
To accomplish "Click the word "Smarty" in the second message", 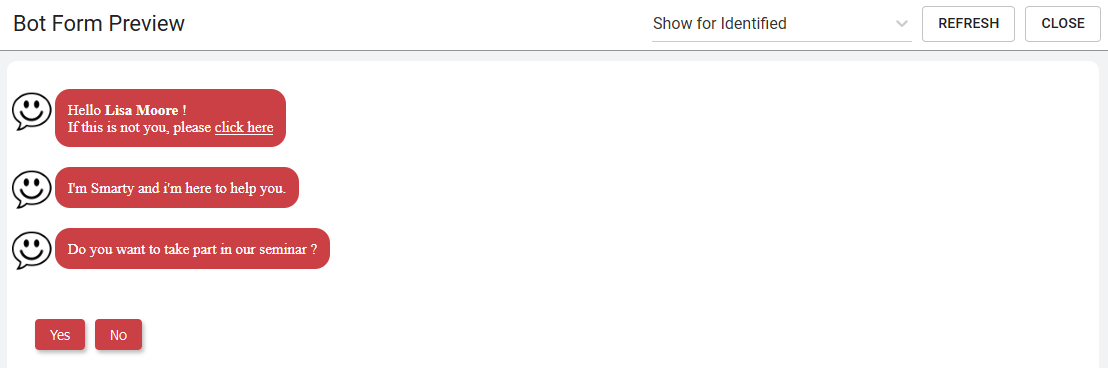I will pyautogui.click(x=112, y=189).
